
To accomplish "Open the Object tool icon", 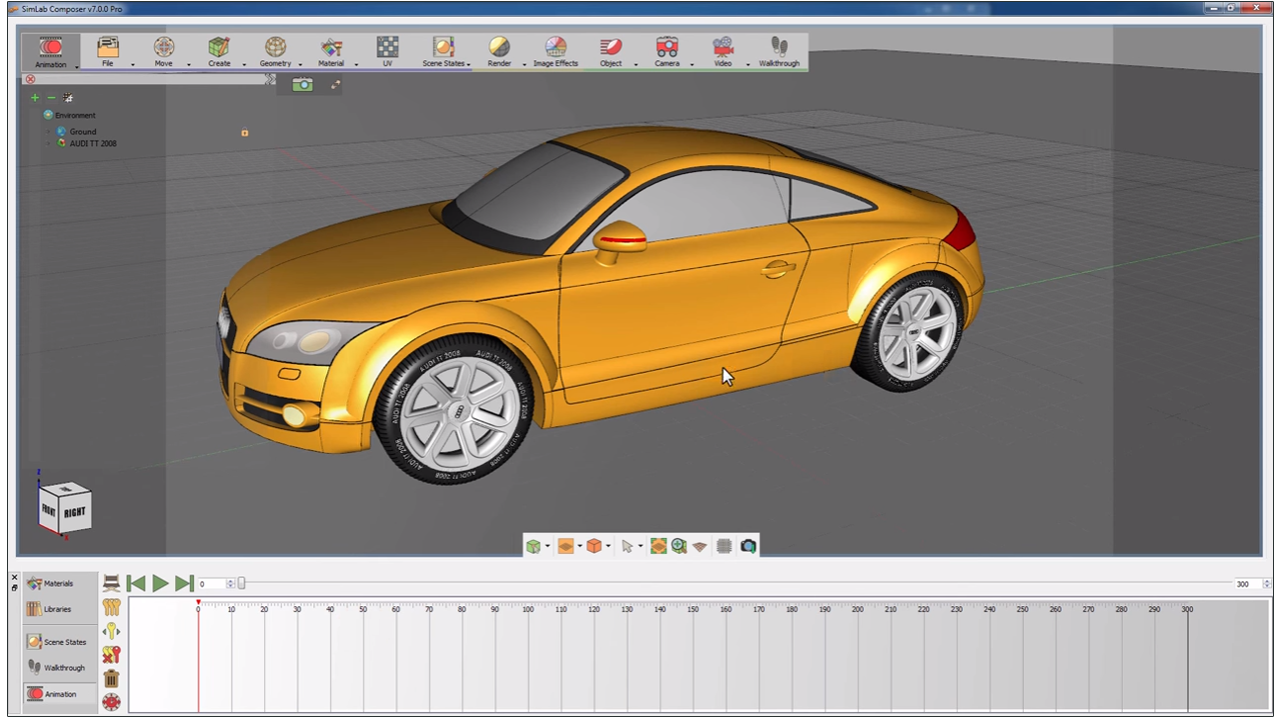I will pos(611,48).
